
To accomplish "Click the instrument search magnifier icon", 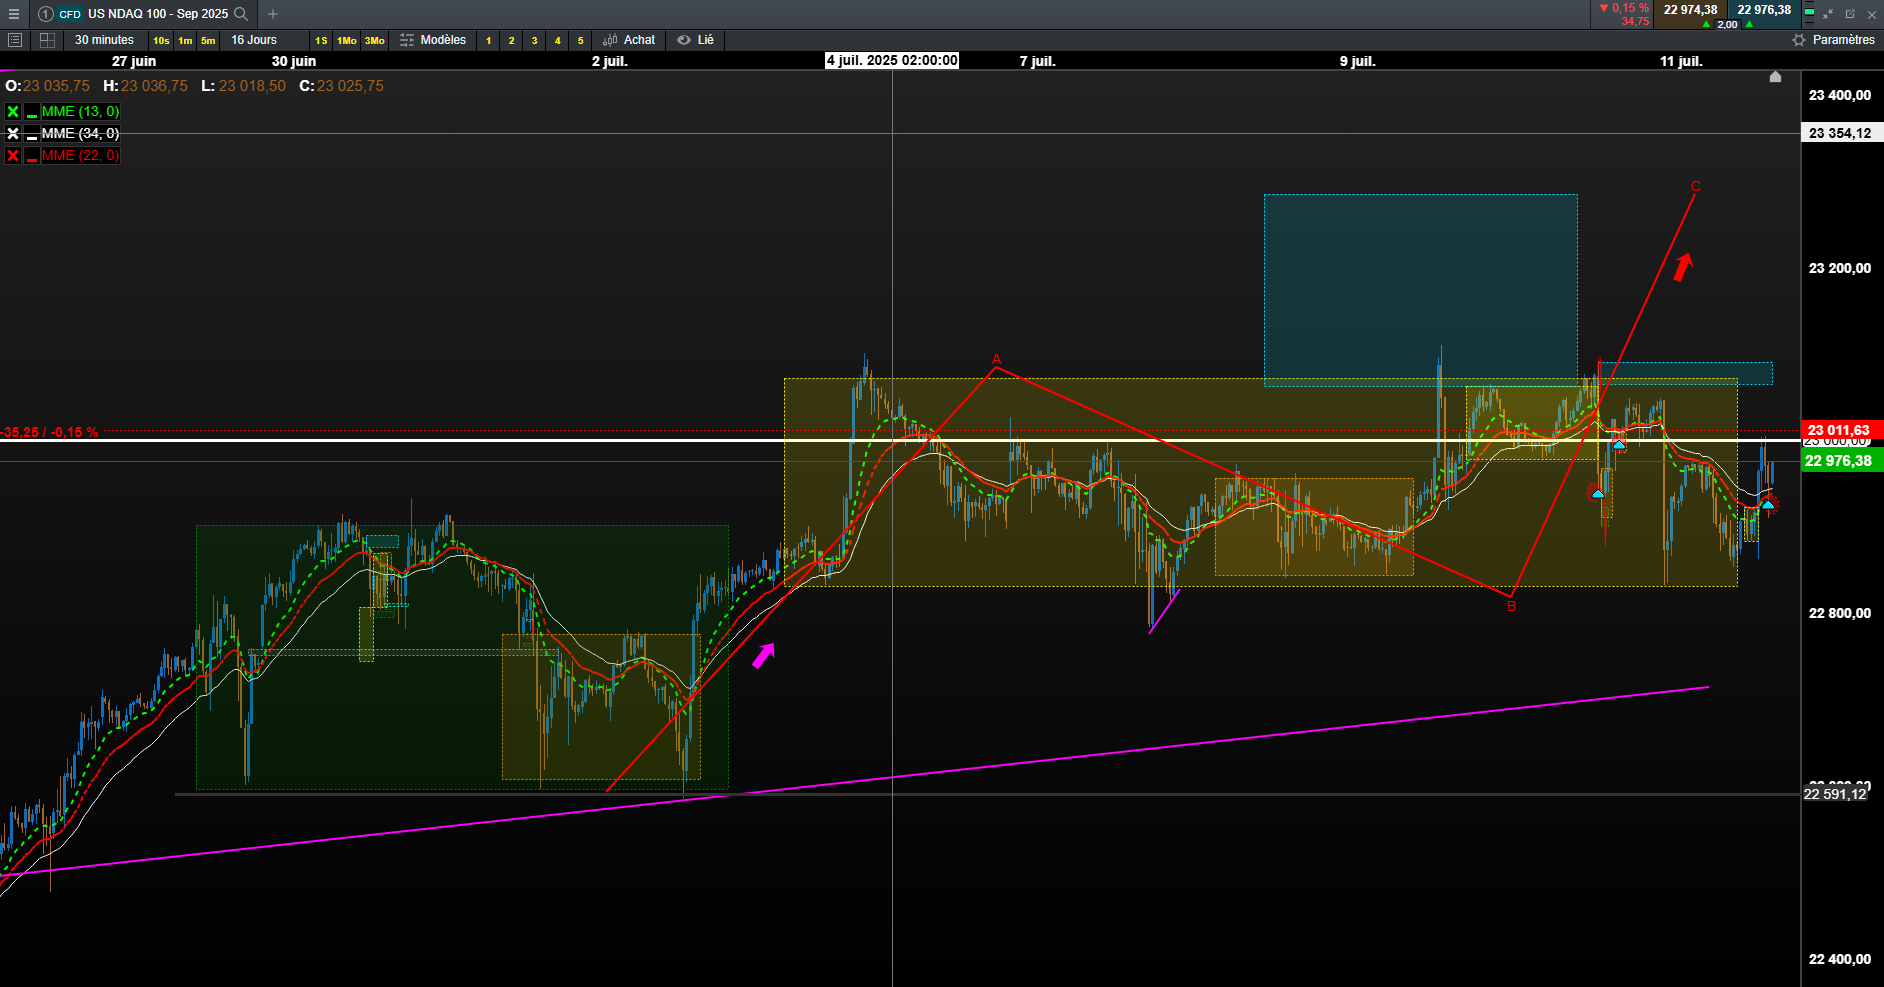I will (x=241, y=14).
